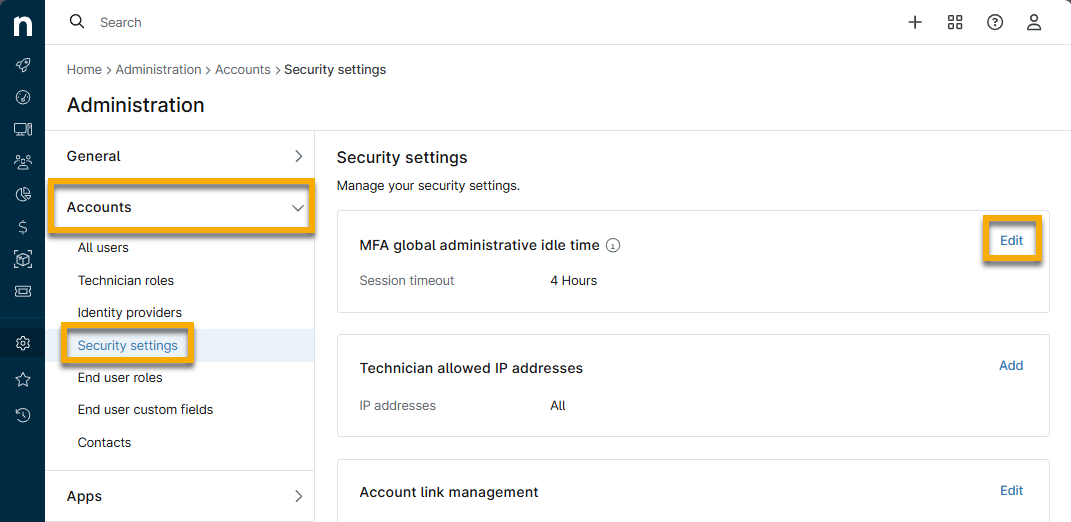Open the star favorites icon
Viewport: 1071px width, 522px height.
(22, 379)
